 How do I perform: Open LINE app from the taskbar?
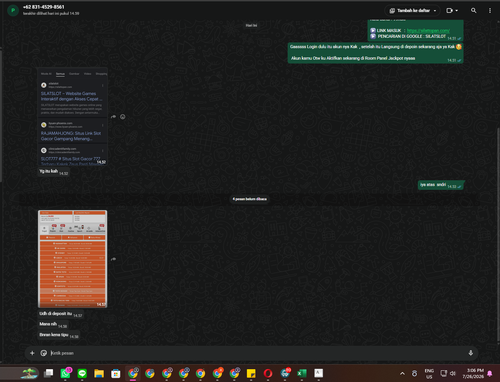[x=82, y=373]
